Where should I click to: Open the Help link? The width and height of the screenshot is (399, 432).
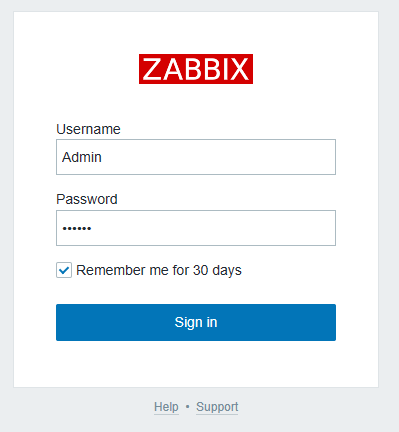[166, 407]
